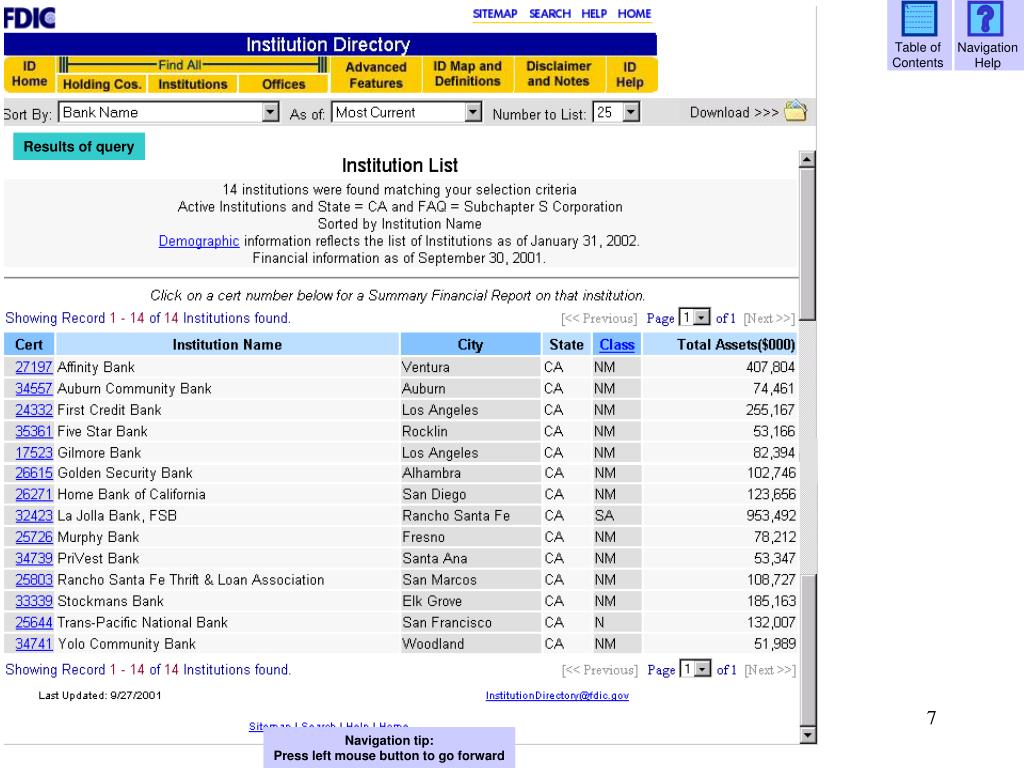Click the bottom [Next >>] pager text

(x=771, y=670)
